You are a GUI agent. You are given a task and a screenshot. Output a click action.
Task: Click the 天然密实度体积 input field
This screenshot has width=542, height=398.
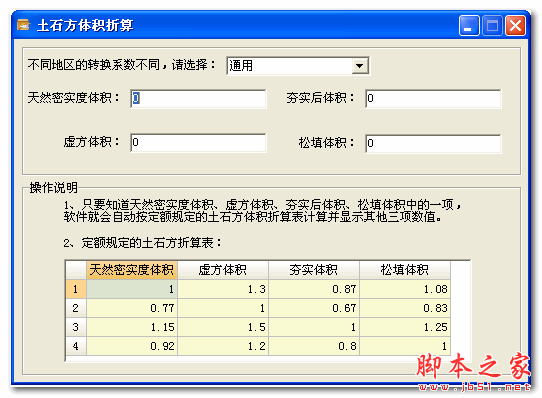(x=198, y=99)
